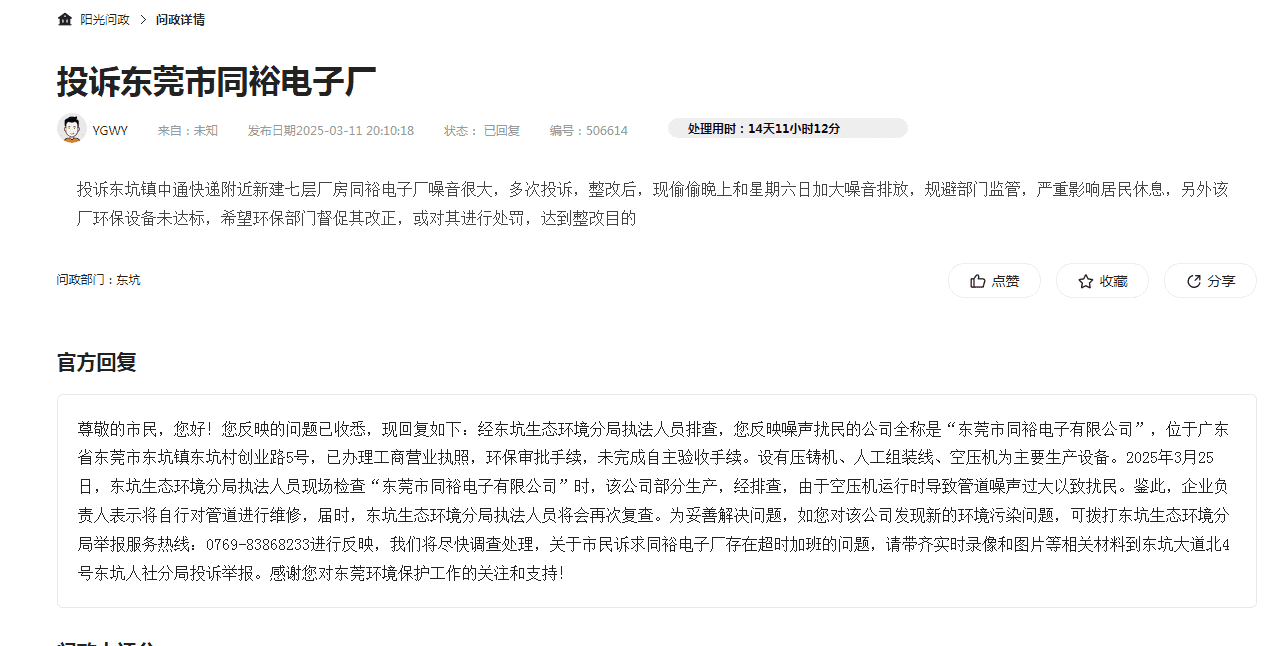Click the 编号 506614 reference number
This screenshot has height=646, width=1280.
coord(588,130)
